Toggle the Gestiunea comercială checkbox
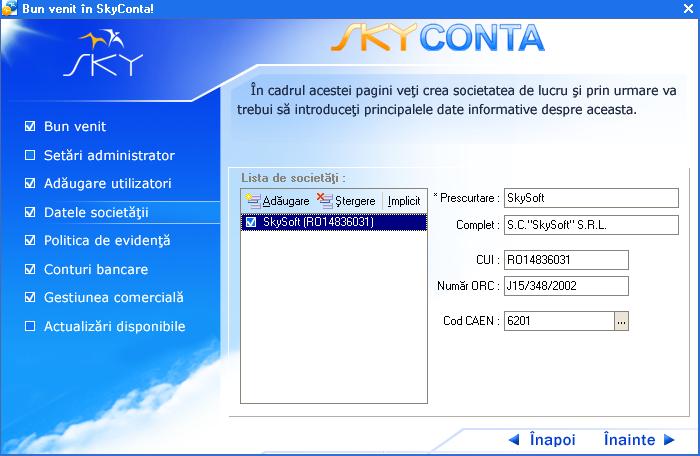 click(30, 297)
